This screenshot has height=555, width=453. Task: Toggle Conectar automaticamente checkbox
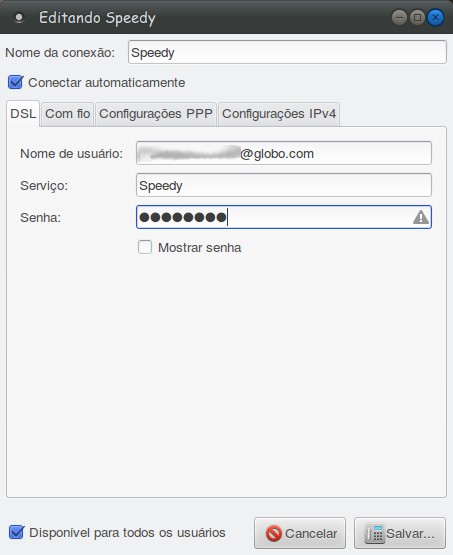pyautogui.click(x=16, y=82)
